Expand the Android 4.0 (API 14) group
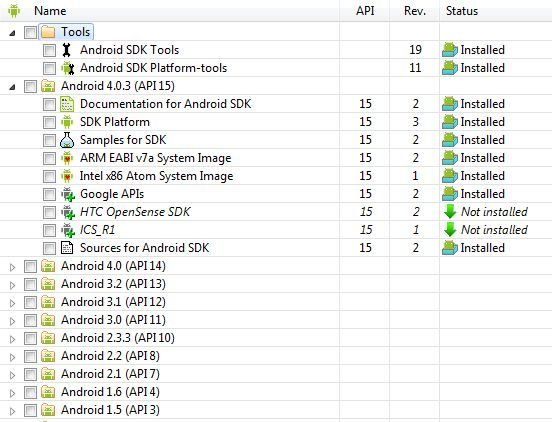 [x=12, y=267]
